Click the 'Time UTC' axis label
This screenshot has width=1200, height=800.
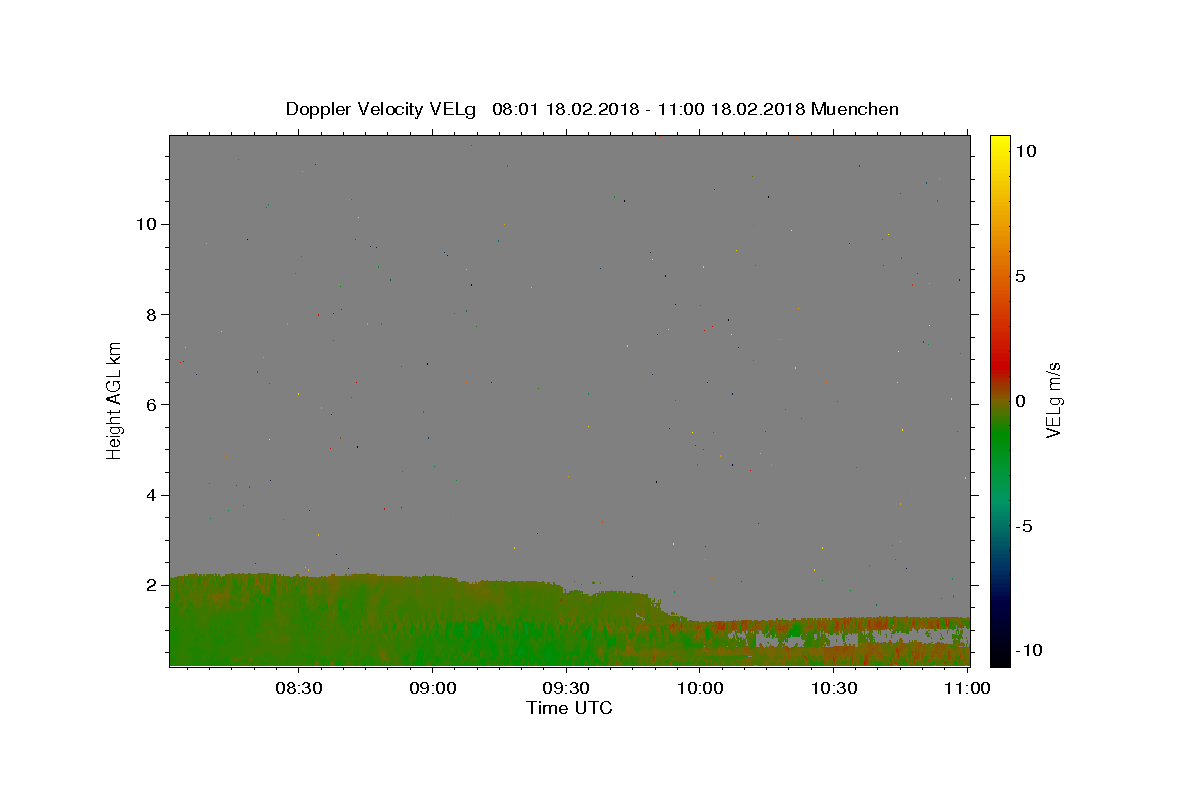[x=569, y=708]
